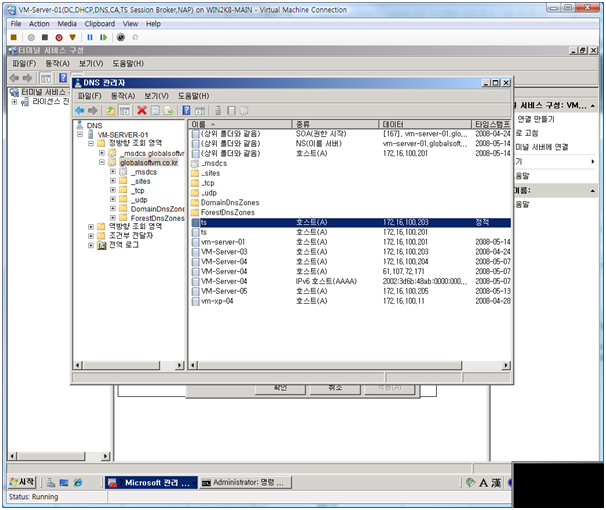This screenshot has width=606, height=510.
Task: Click the action pane icon after DNS Help
Action: [x=200, y=111]
